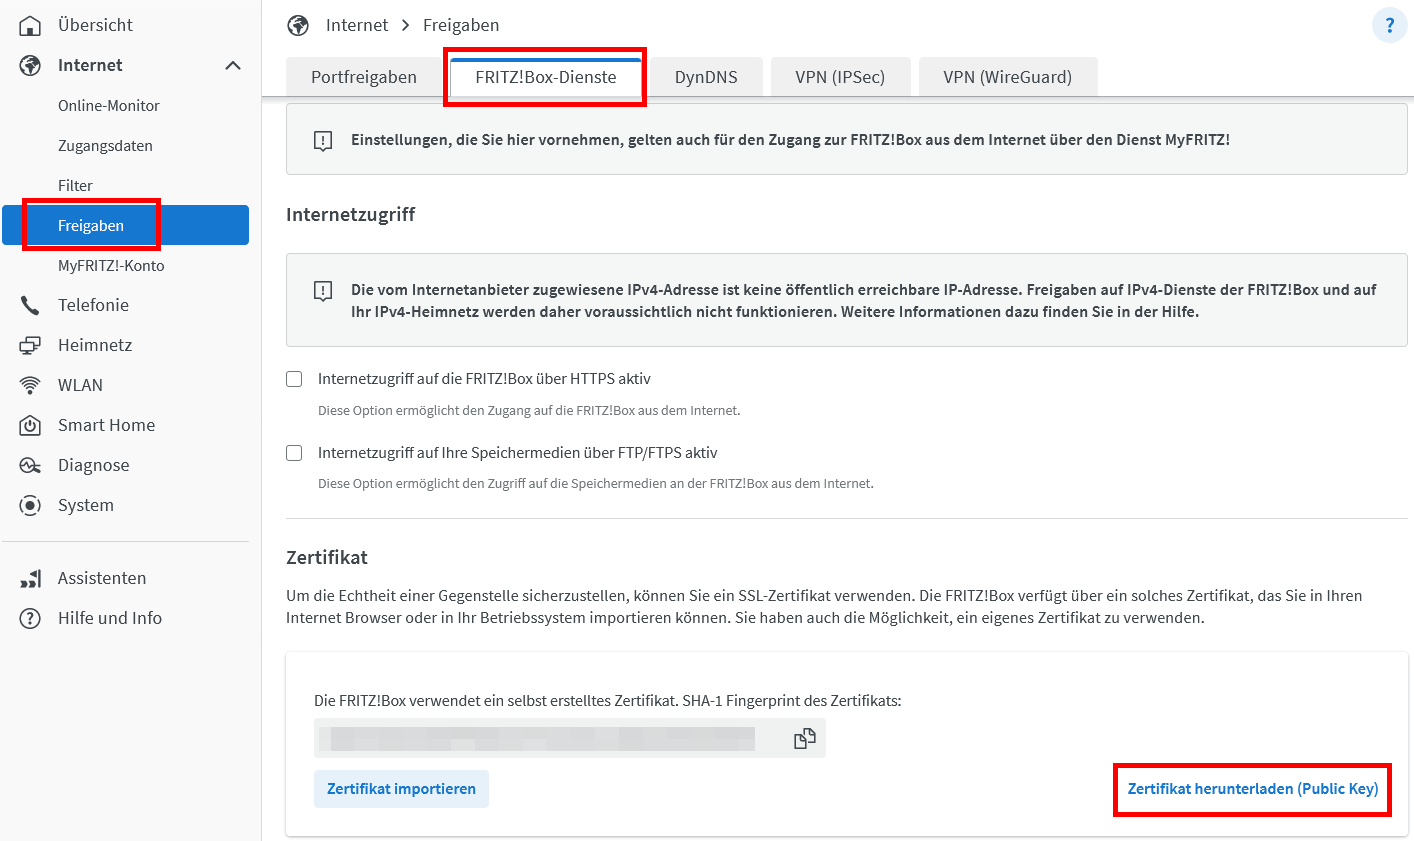Click the SSL-Zertifikat description paragraph

[824, 607]
